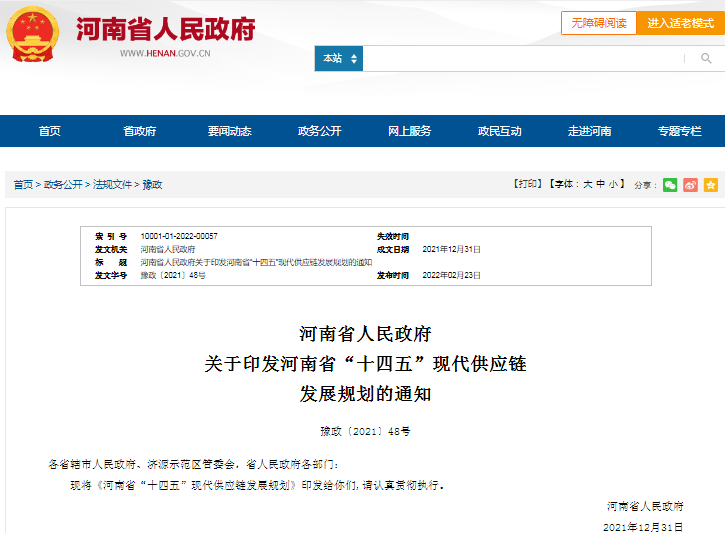Click the 打印 print link
Viewport: 725px width, 533px height.
pyautogui.click(x=527, y=184)
